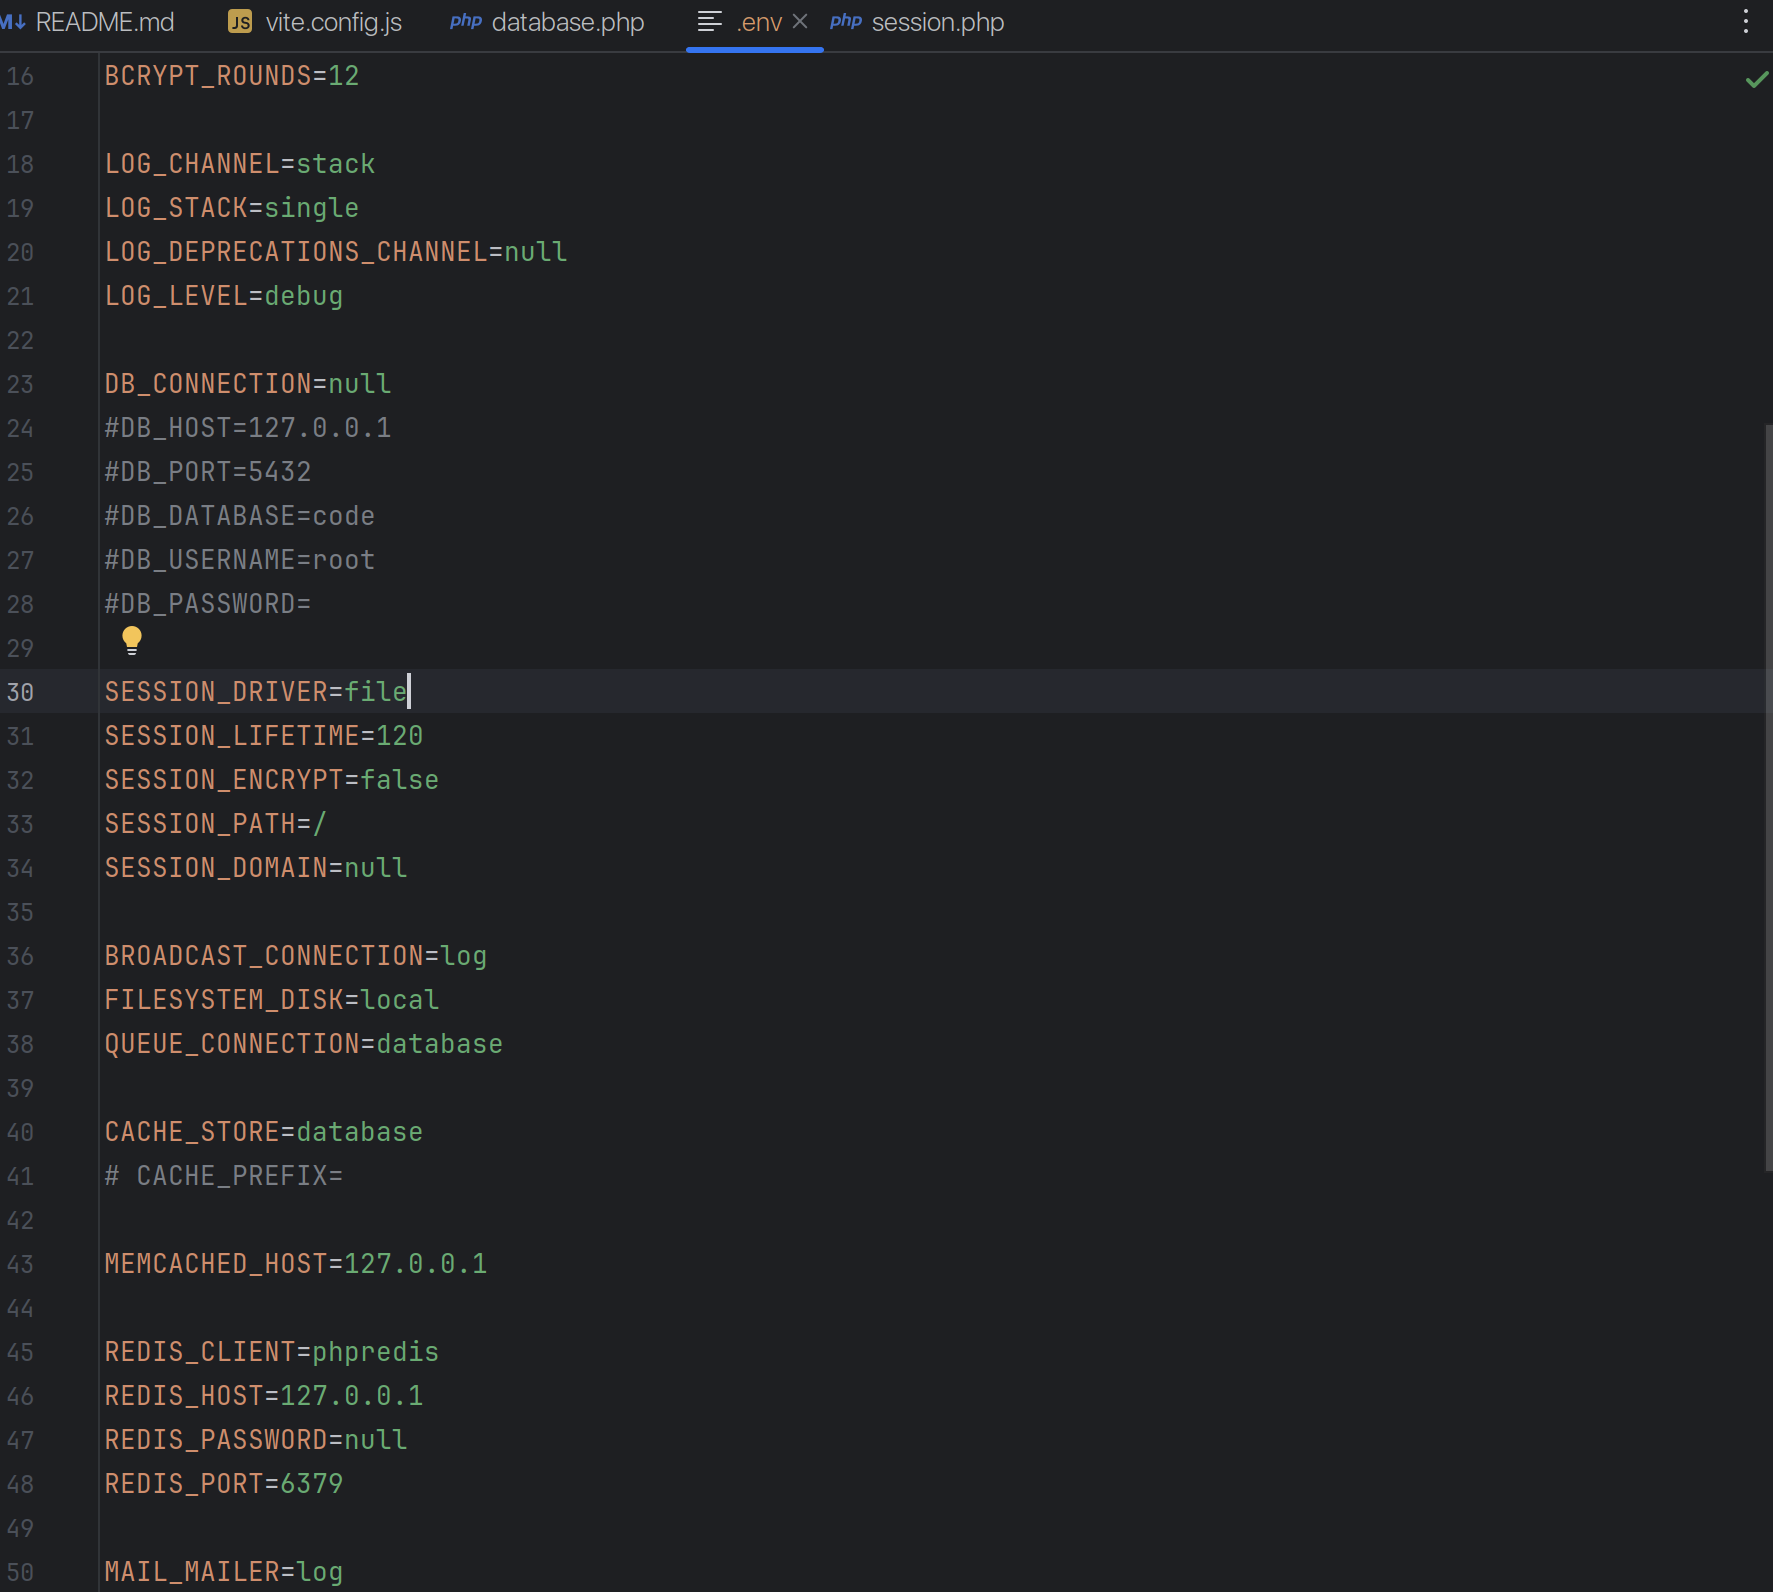1773x1592 pixels.
Task: Click the commented #DB_DATABASE=code line
Action: 240,516
